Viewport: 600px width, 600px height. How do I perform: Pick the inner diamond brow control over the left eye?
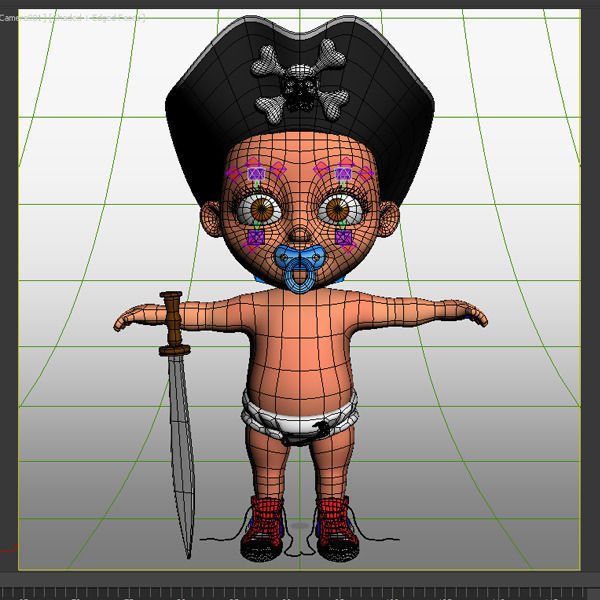279,170
